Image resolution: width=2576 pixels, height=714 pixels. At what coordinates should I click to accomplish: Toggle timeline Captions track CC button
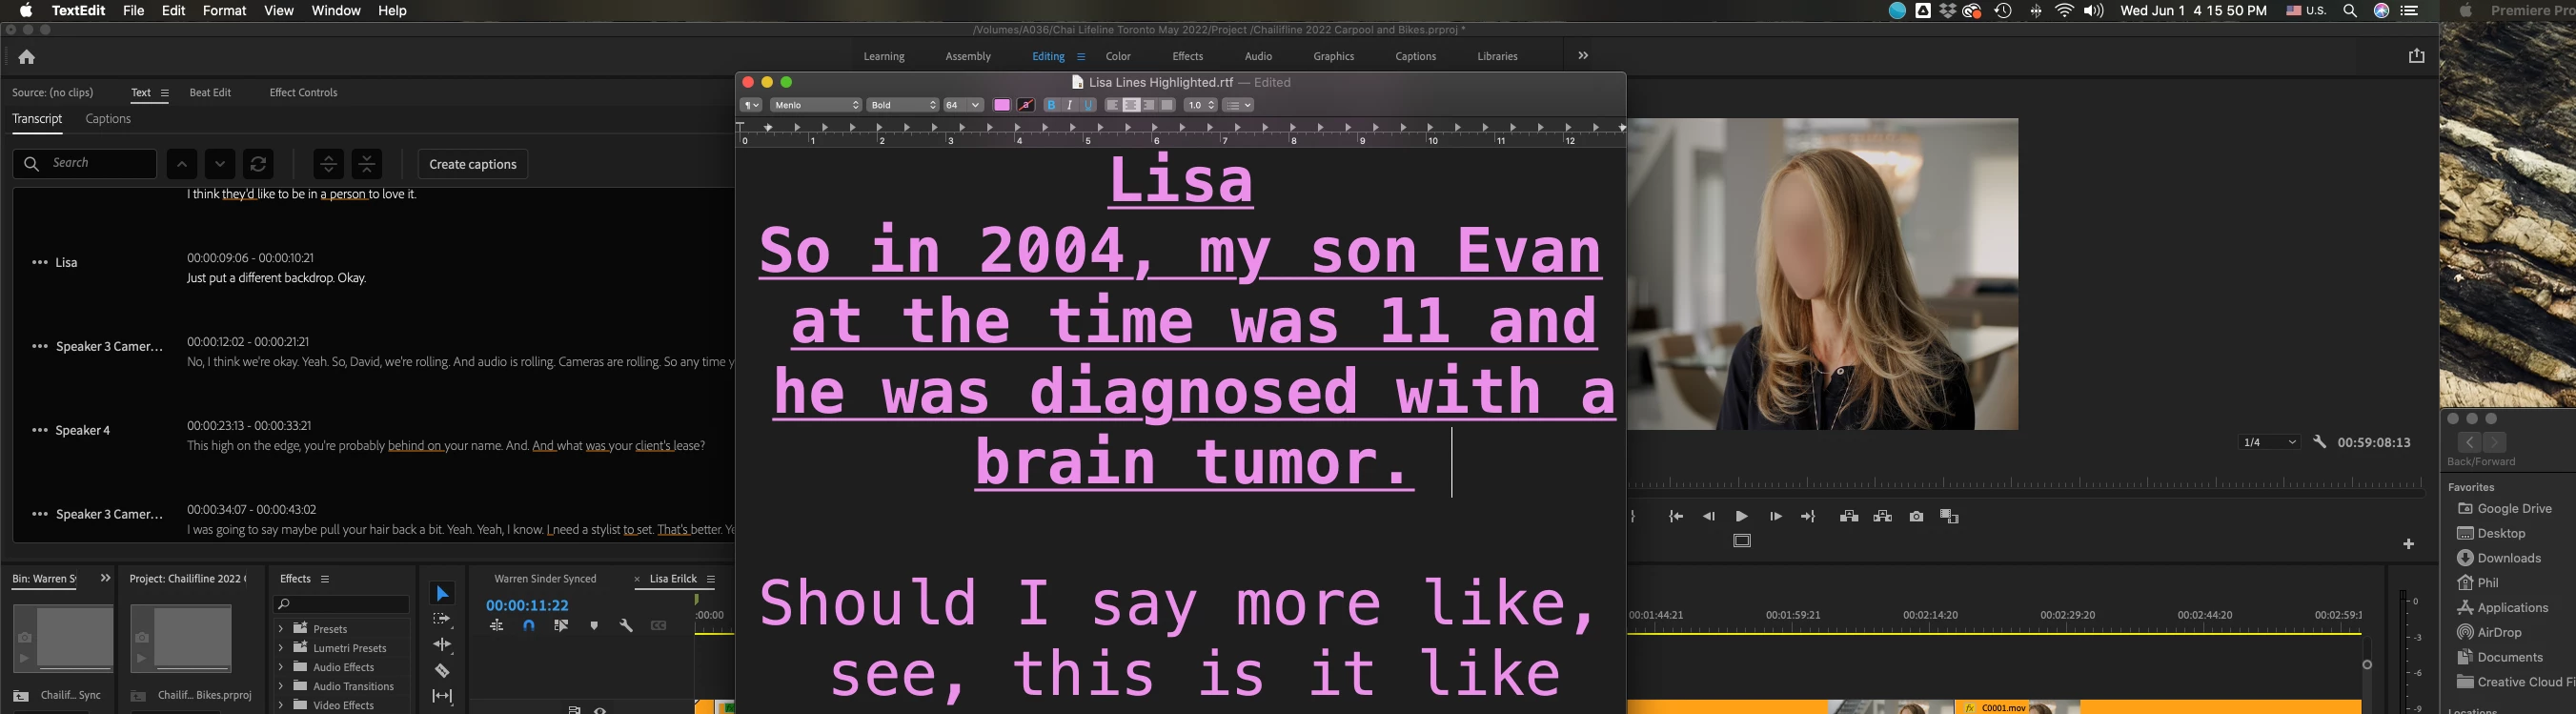(x=658, y=626)
